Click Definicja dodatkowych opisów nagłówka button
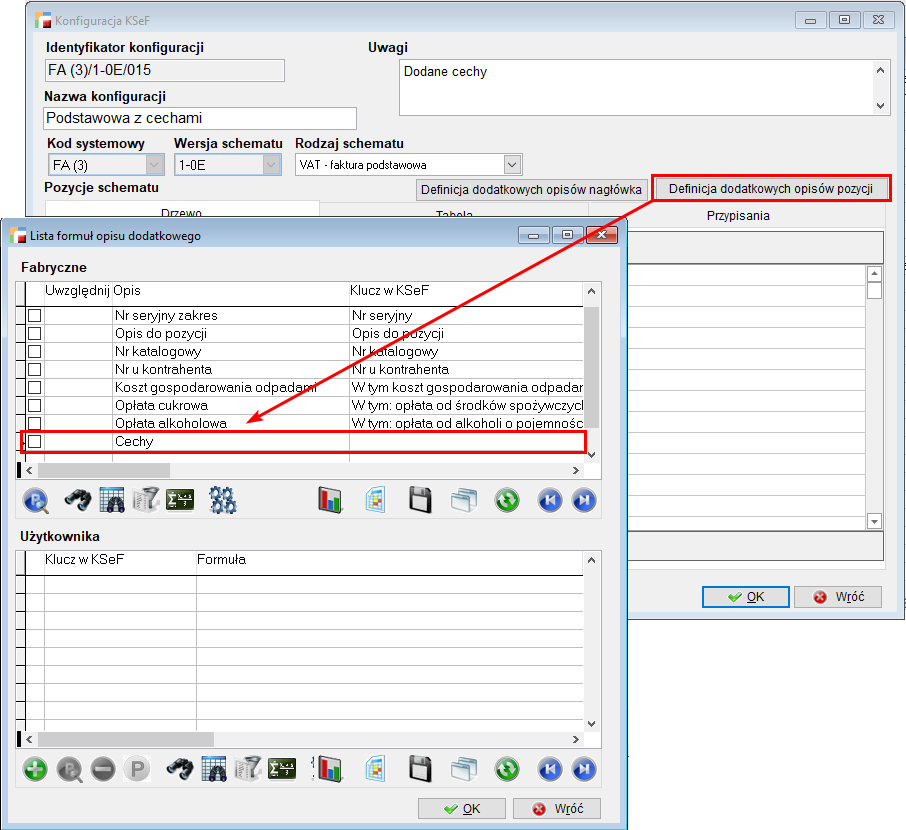 click(531, 189)
